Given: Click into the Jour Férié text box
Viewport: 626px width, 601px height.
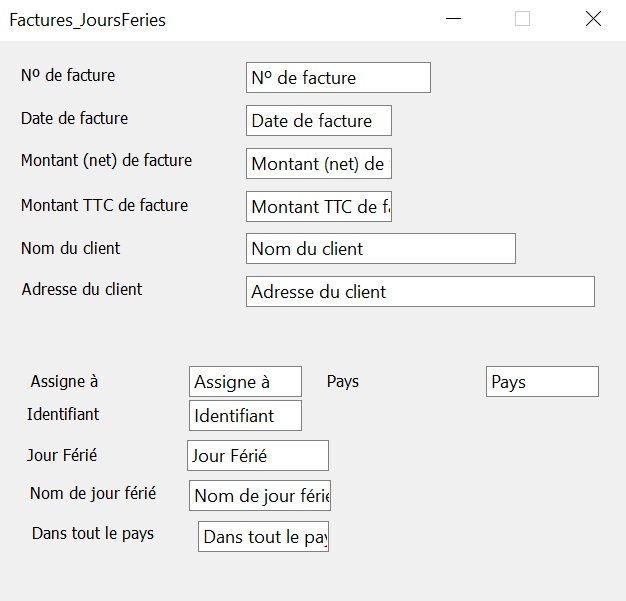Looking at the screenshot, I should pyautogui.click(x=258, y=456).
